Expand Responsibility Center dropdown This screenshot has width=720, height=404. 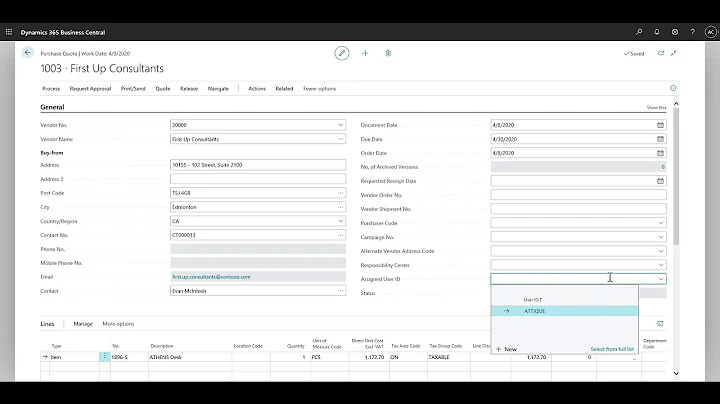click(661, 265)
